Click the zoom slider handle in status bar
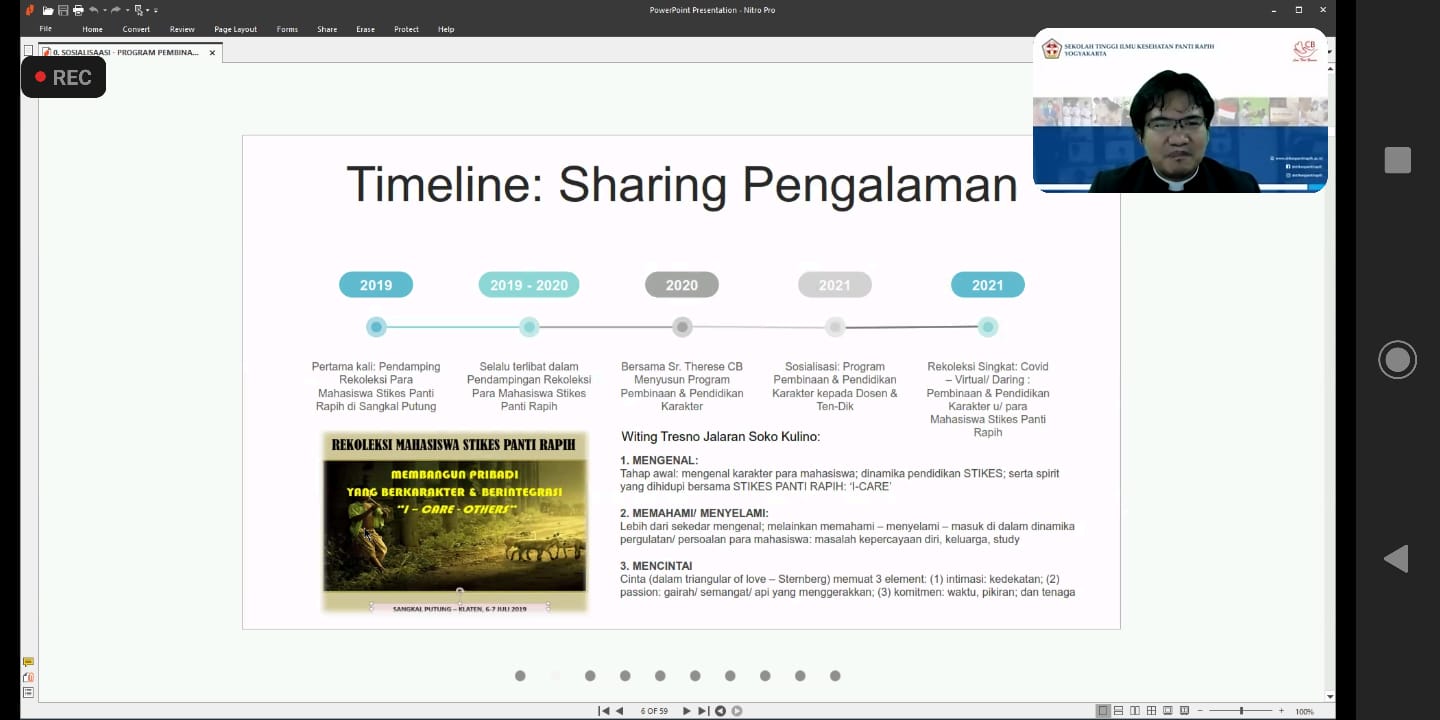 tap(1242, 711)
